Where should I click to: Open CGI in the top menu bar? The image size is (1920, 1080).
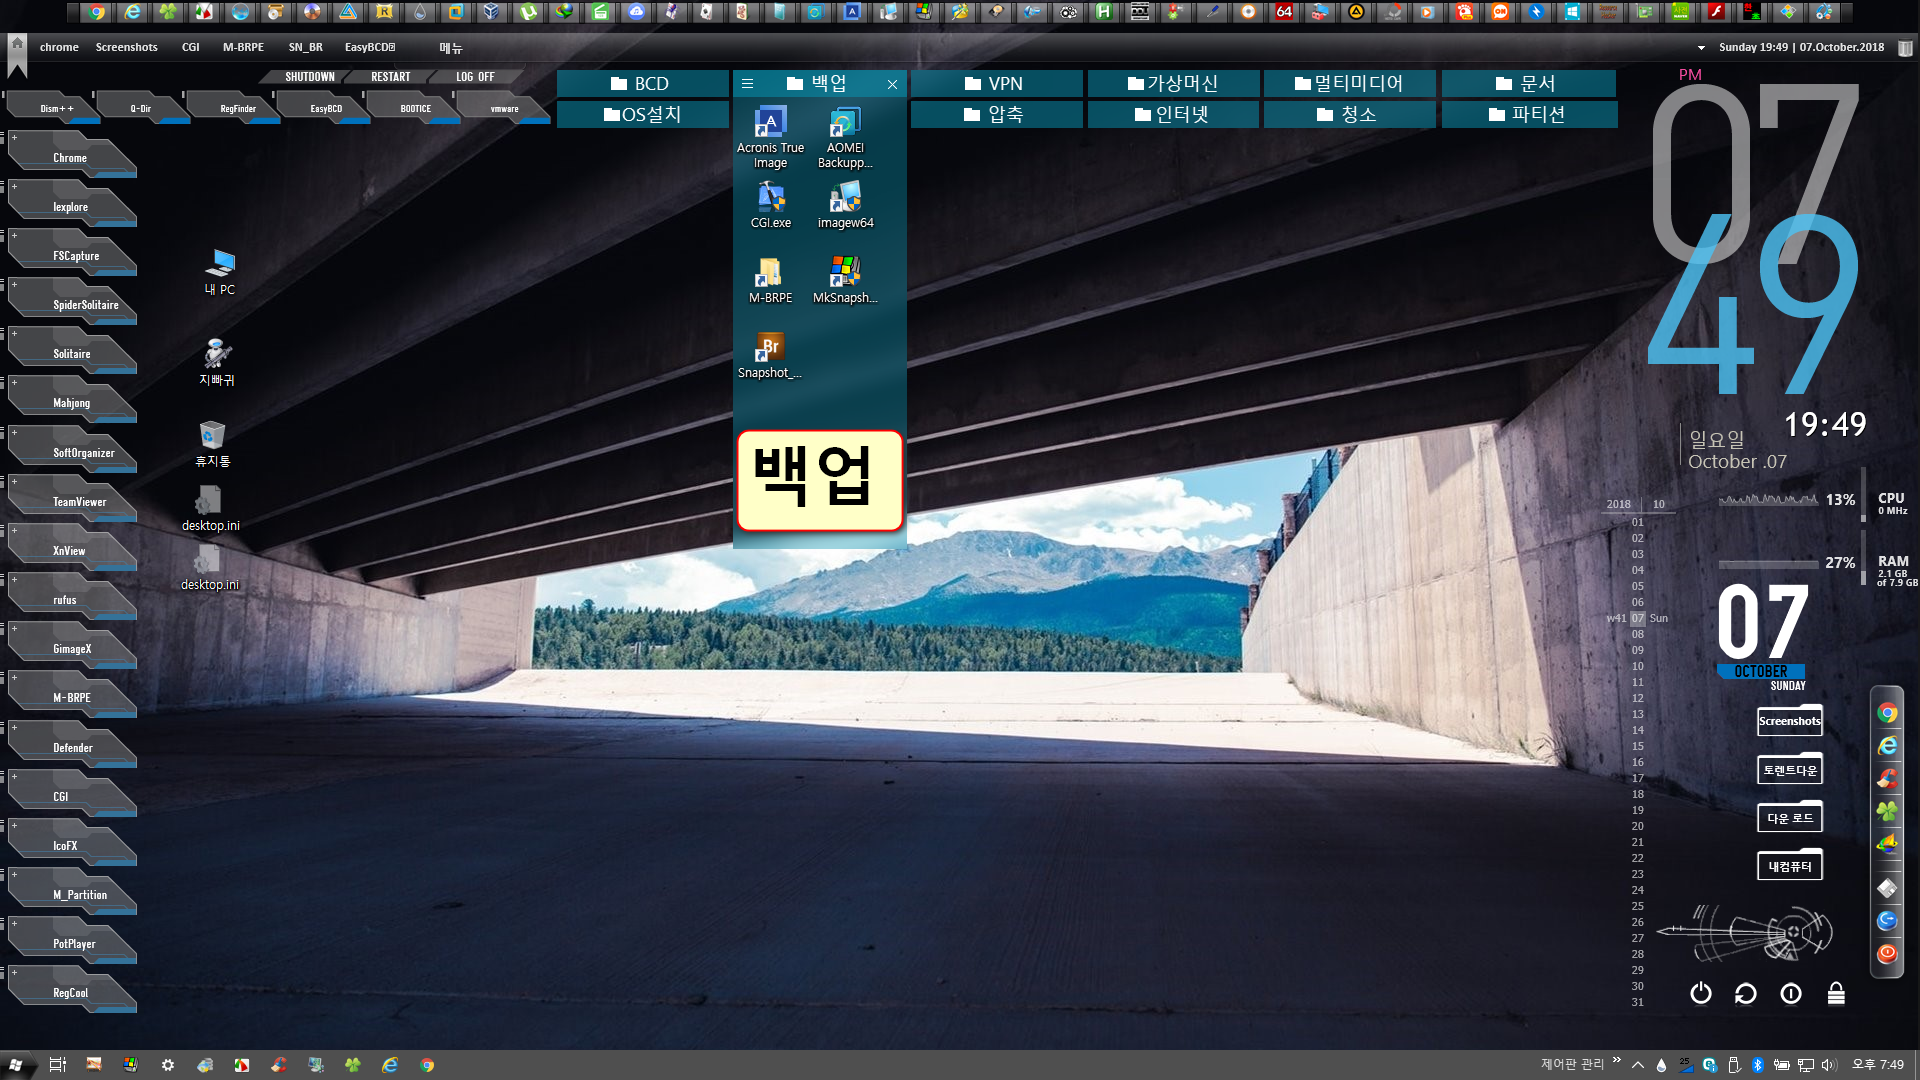tap(190, 47)
